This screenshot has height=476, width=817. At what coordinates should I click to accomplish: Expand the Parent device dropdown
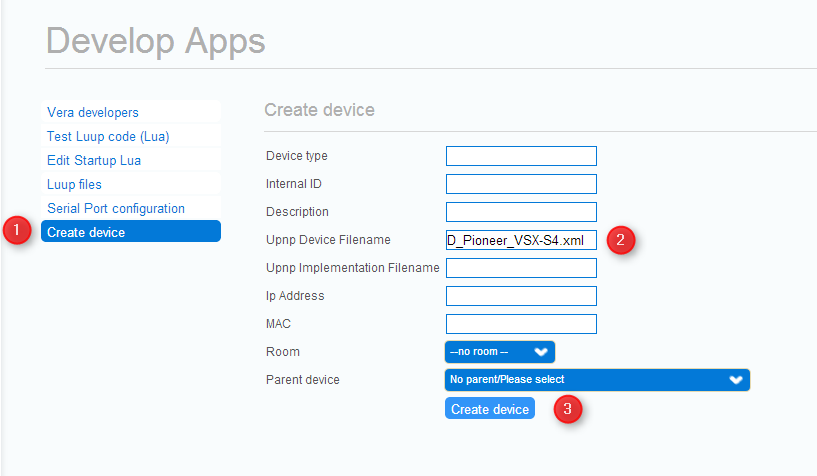(597, 380)
